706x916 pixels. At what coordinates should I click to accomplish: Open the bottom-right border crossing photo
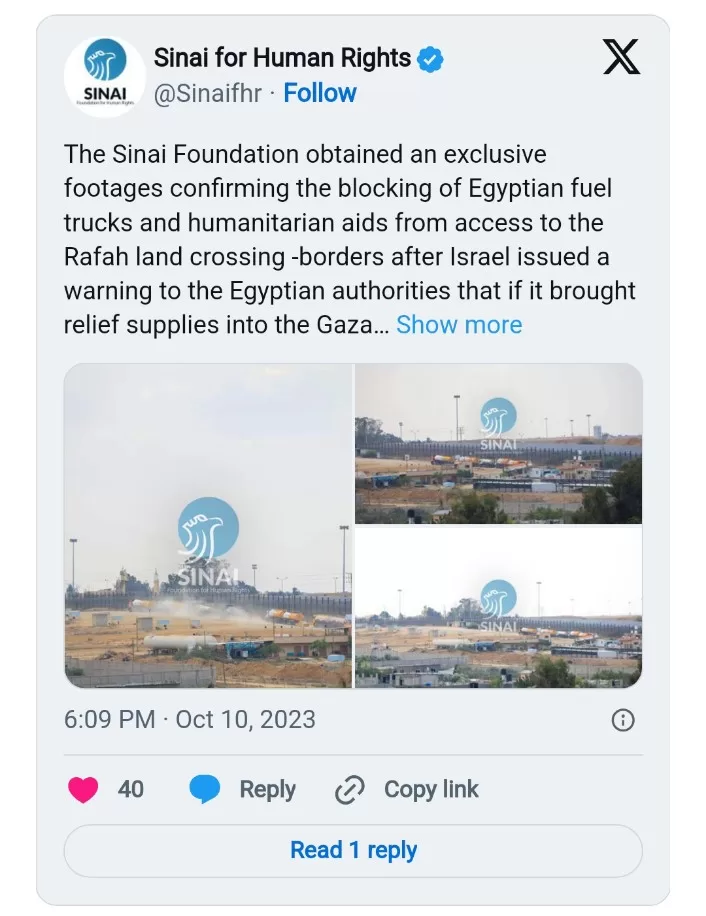click(x=498, y=608)
